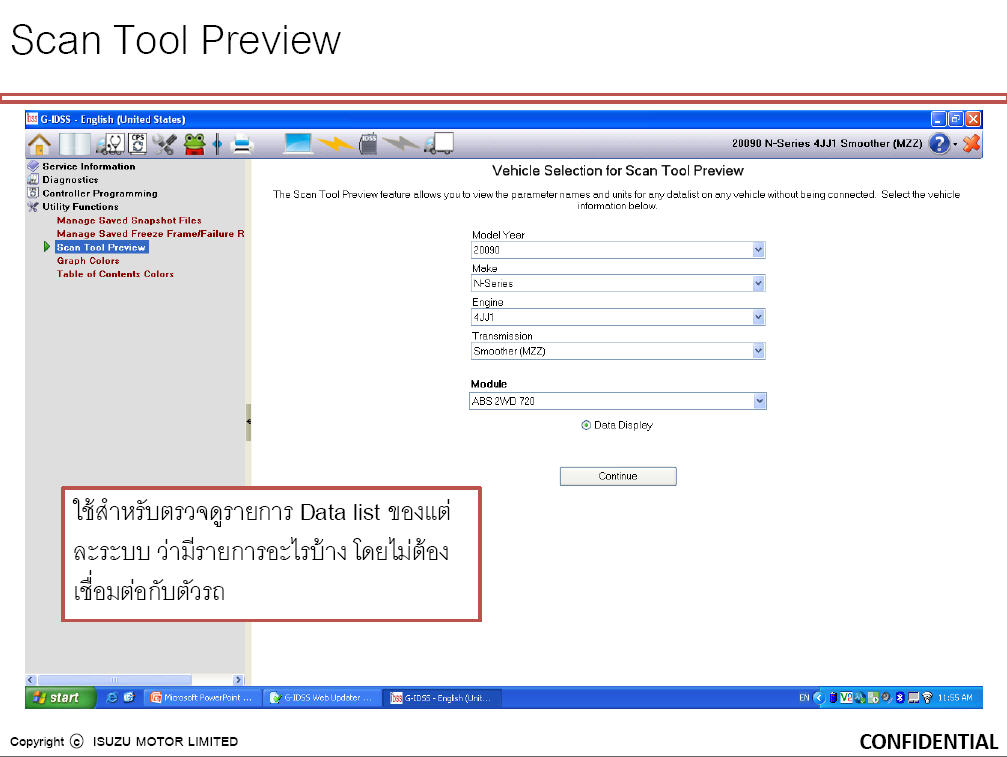Image resolution: width=1007 pixels, height=757 pixels.
Task: Expand the Make dropdown showing N-Series
Action: coord(758,283)
